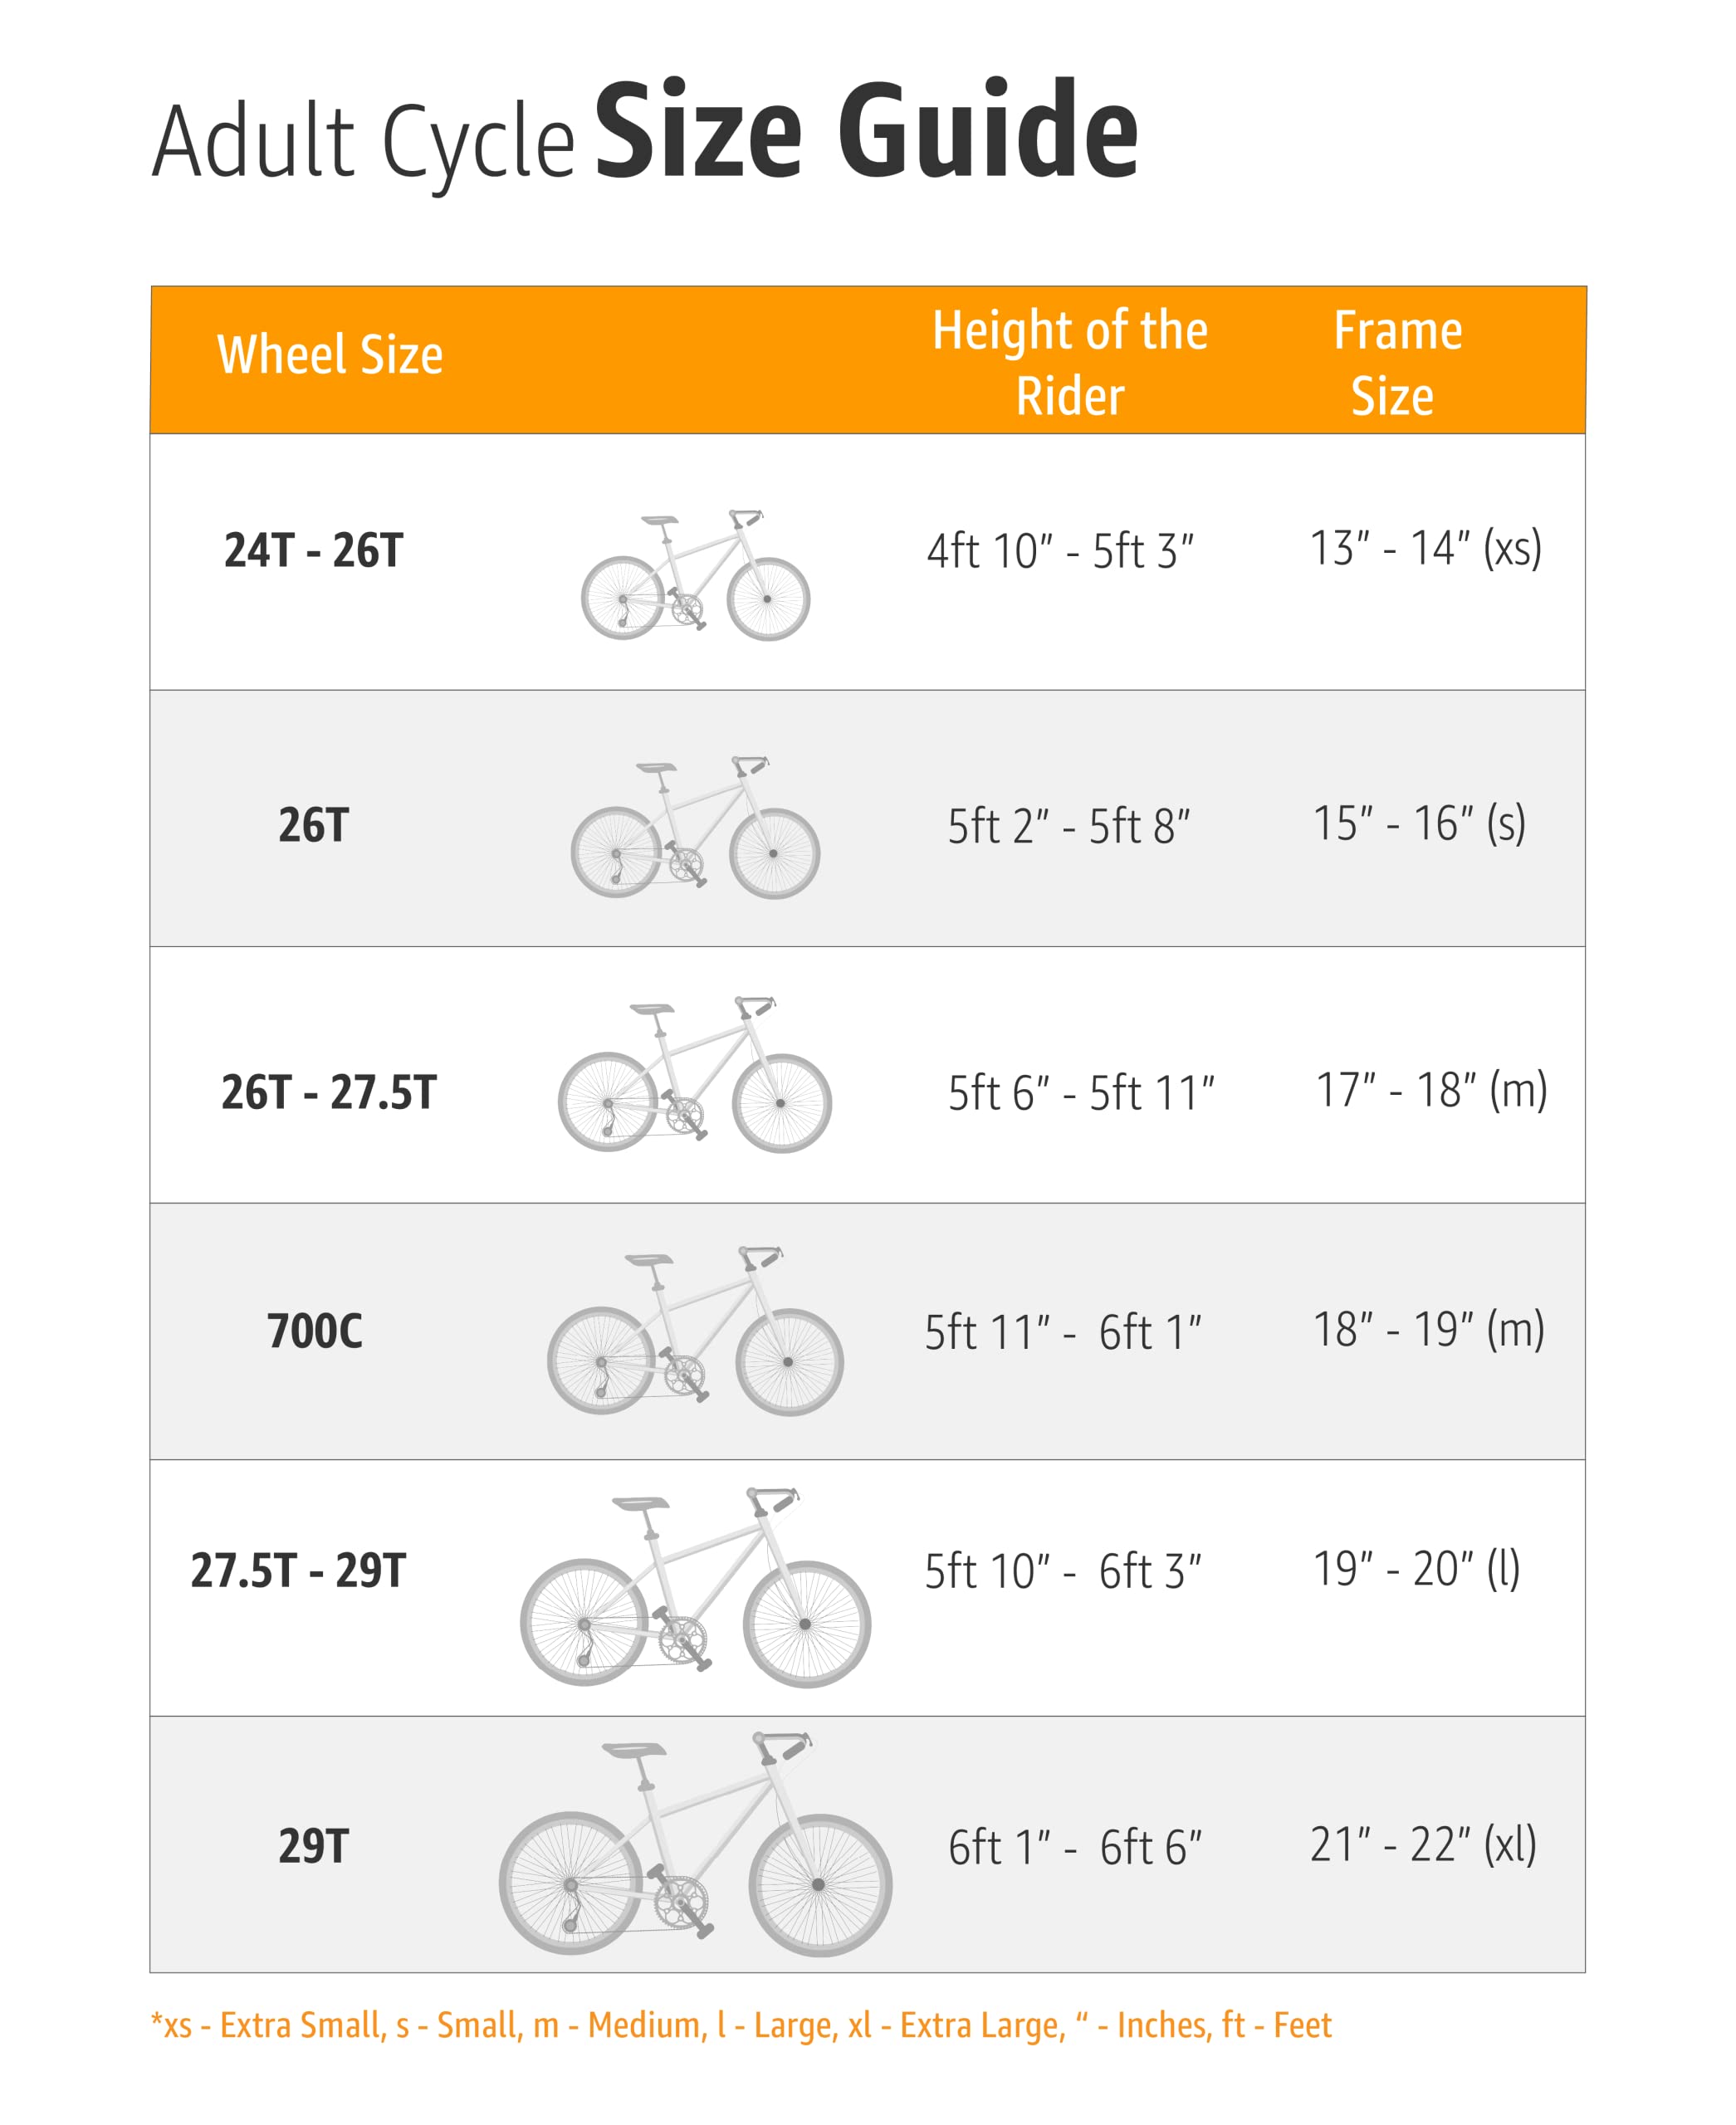Click frame size 21″ - 22″ (xl)
Viewport: 1736px width, 2125px height.
tap(1422, 1845)
